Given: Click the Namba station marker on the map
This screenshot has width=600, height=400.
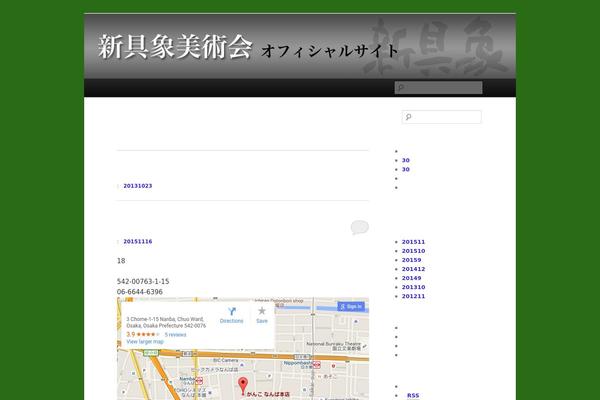Looking at the screenshot, I should tap(199, 380).
